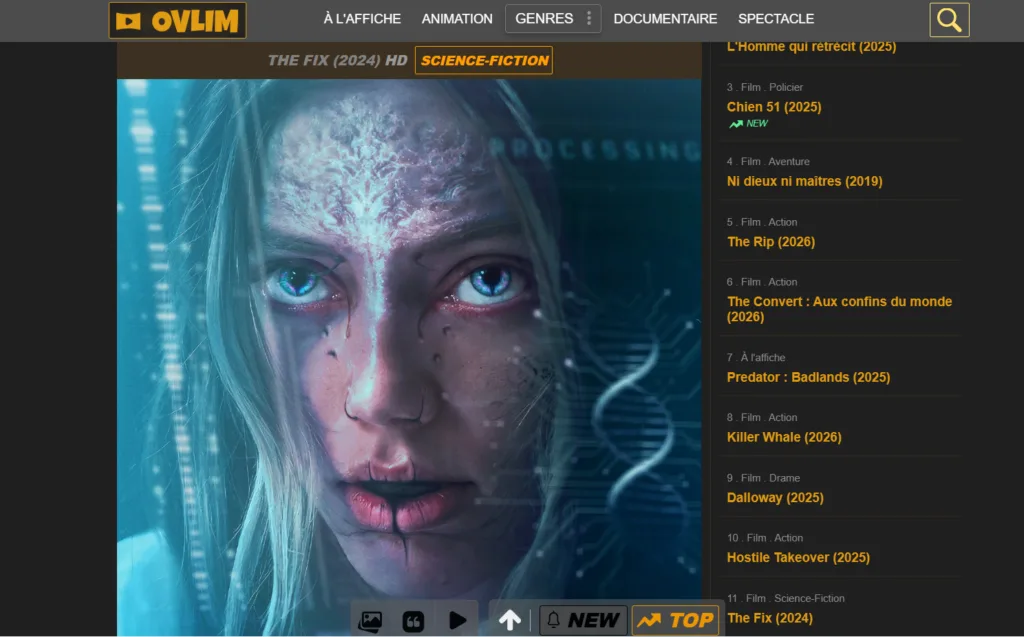Open Predator : Badlands (2025) link
This screenshot has width=1024, height=637.
(x=808, y=377)
